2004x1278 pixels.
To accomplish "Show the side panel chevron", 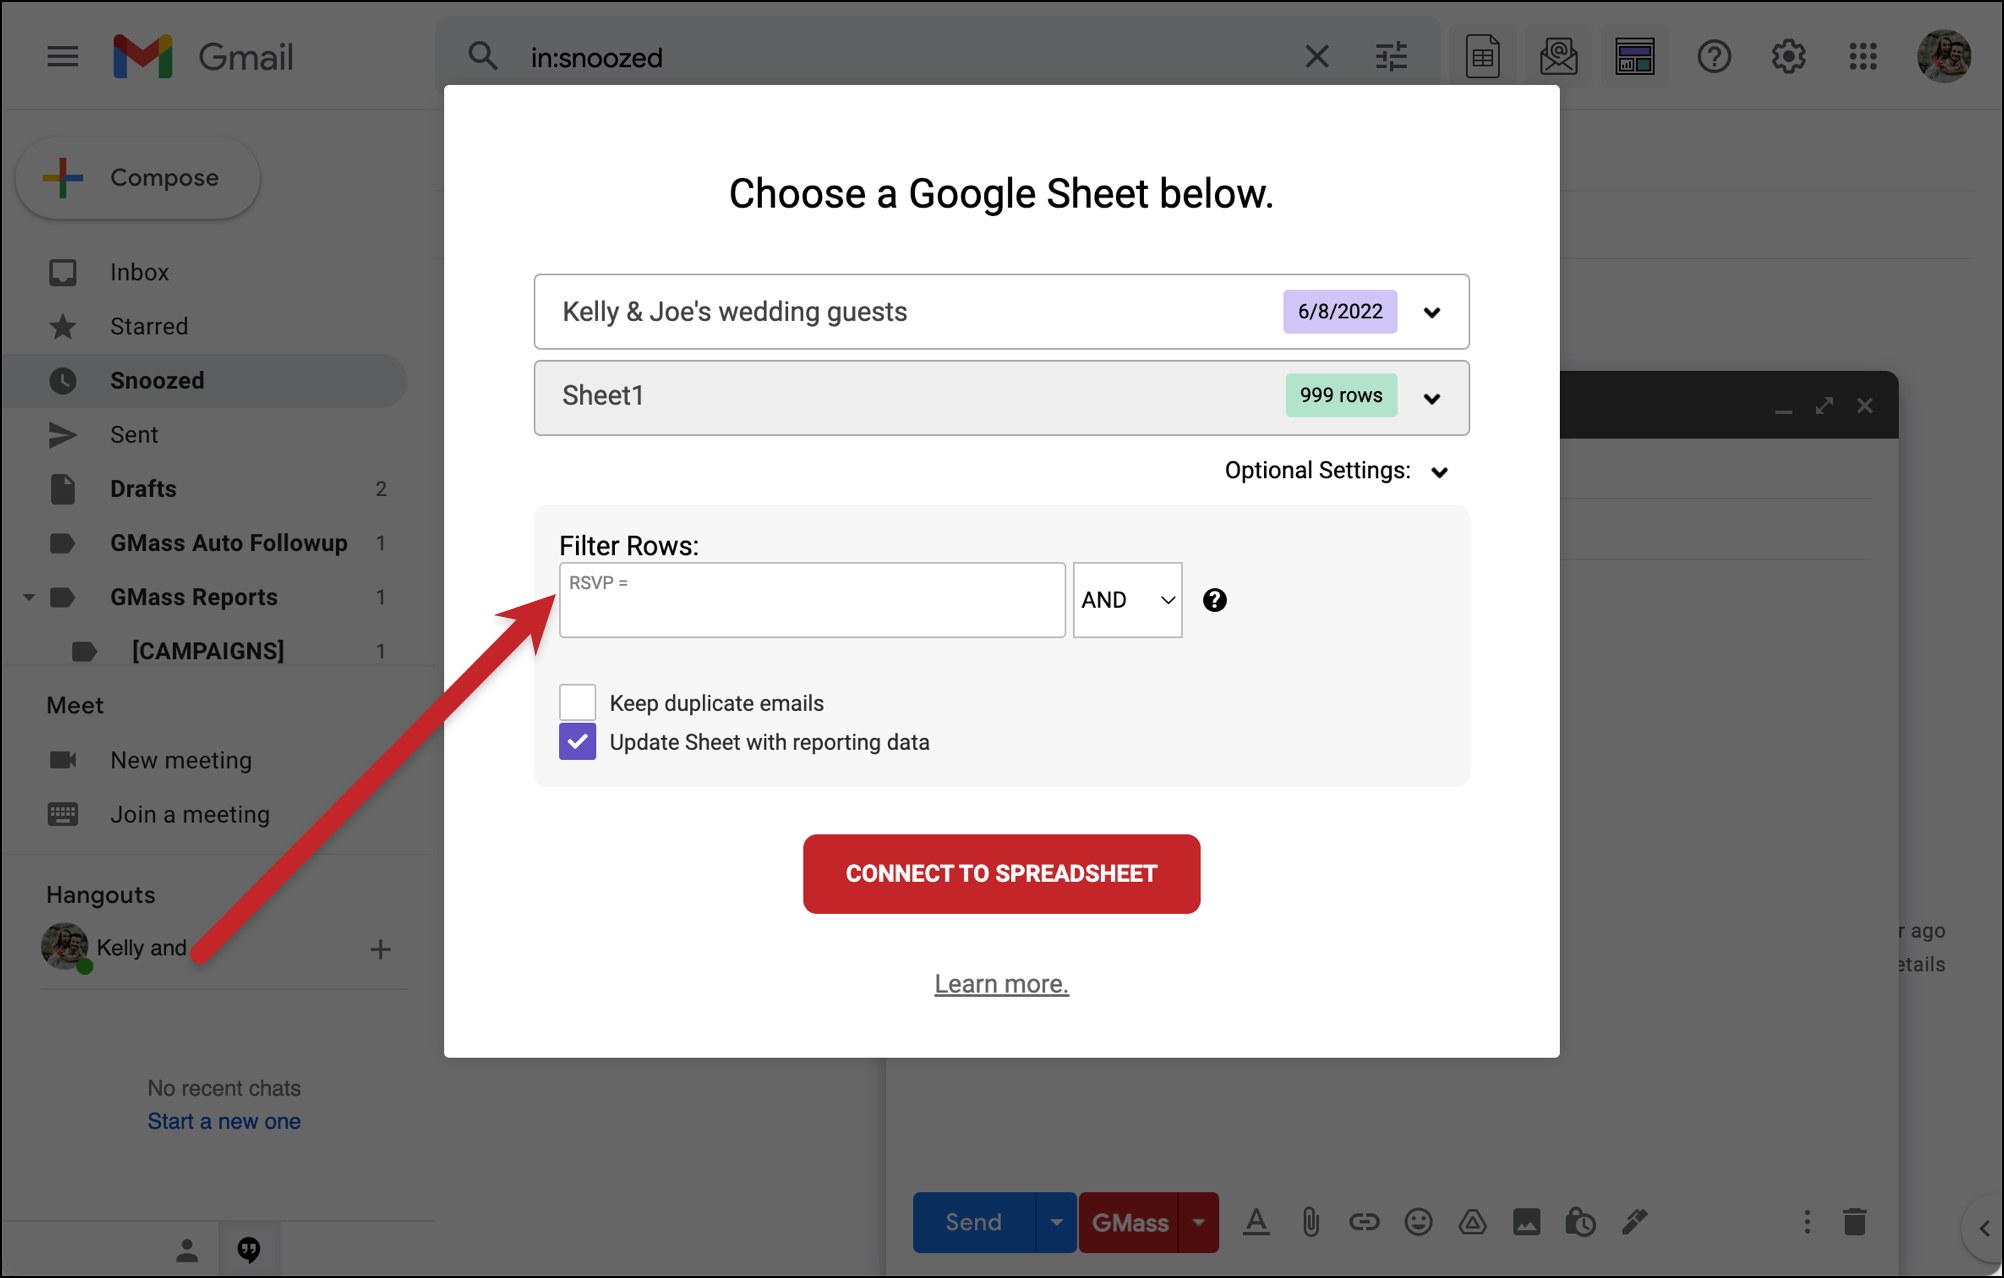I will [x=1984, y=1228].
